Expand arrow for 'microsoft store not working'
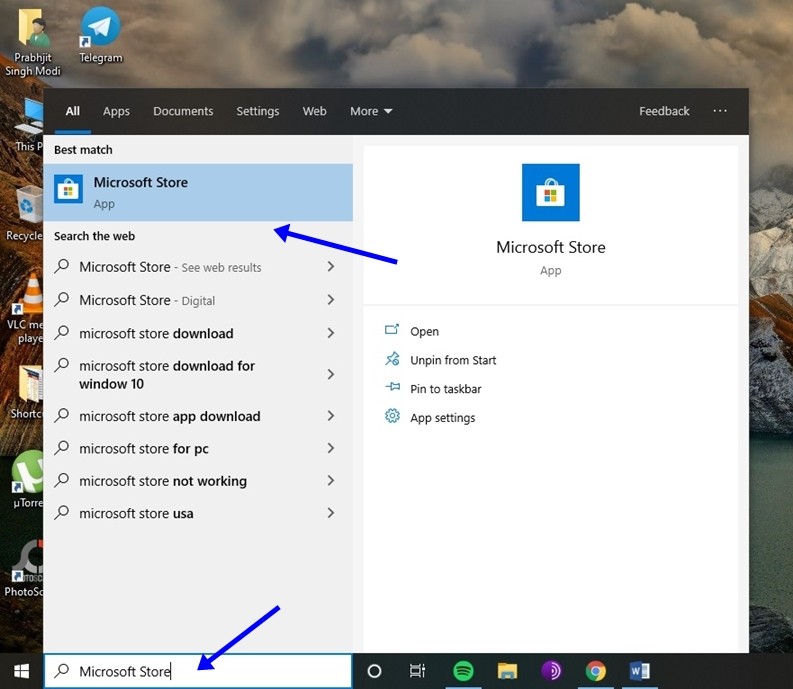Screen dimensions: 793x689 (x=331, y=481)
